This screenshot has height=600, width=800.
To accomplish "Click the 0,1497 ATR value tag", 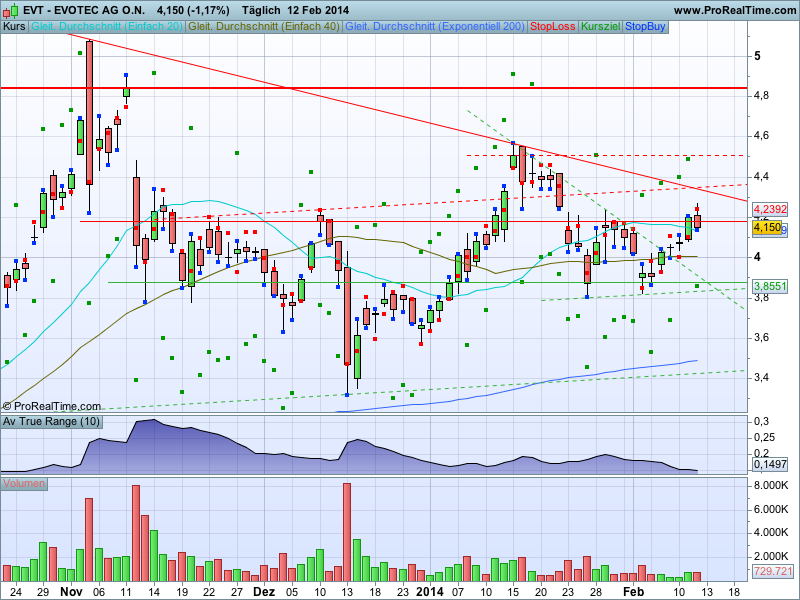I will coord(770,464).
